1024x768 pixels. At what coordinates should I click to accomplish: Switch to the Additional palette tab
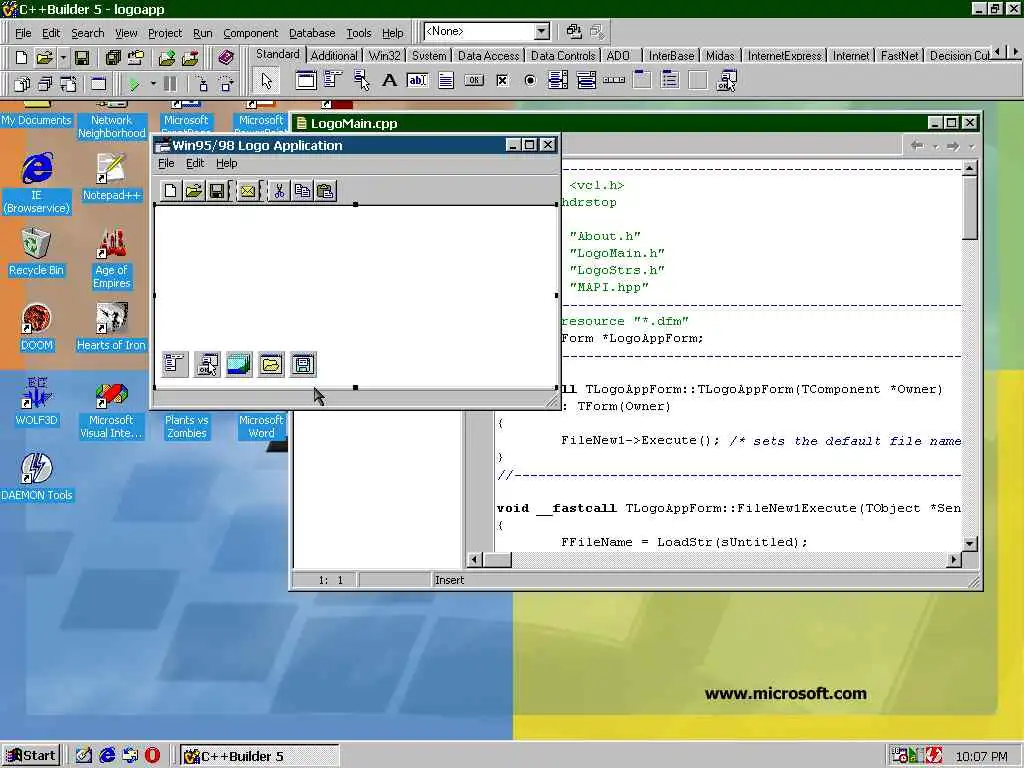pyautogui.click(x=334, y=56)
